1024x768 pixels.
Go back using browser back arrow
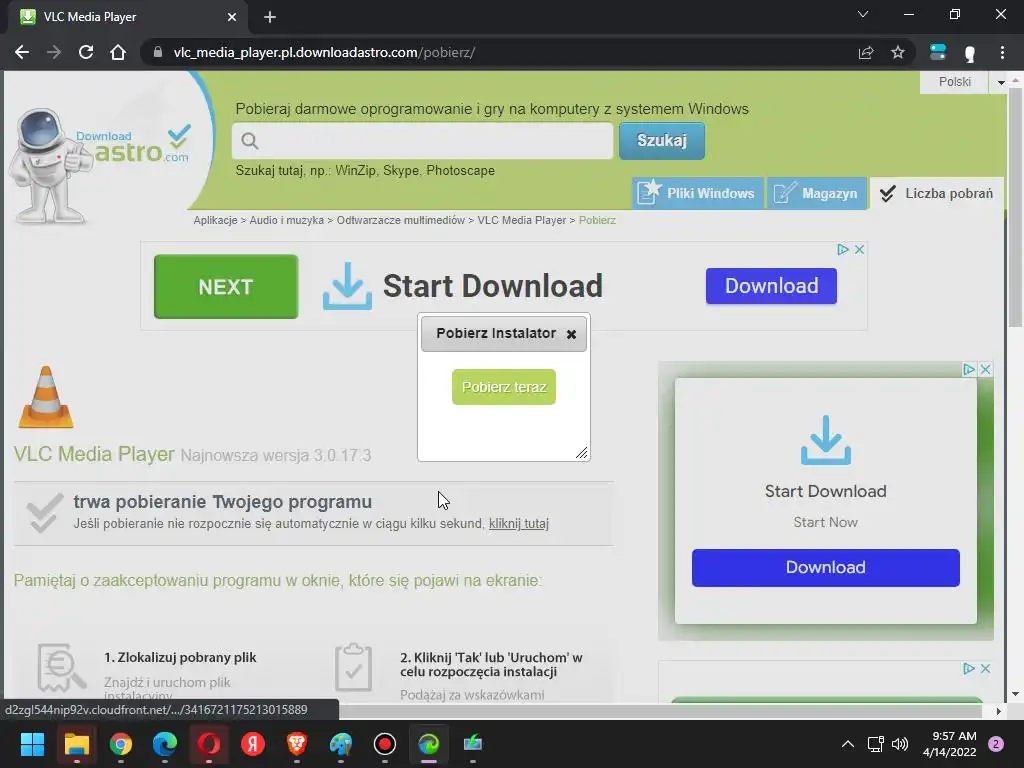(22, 52)
